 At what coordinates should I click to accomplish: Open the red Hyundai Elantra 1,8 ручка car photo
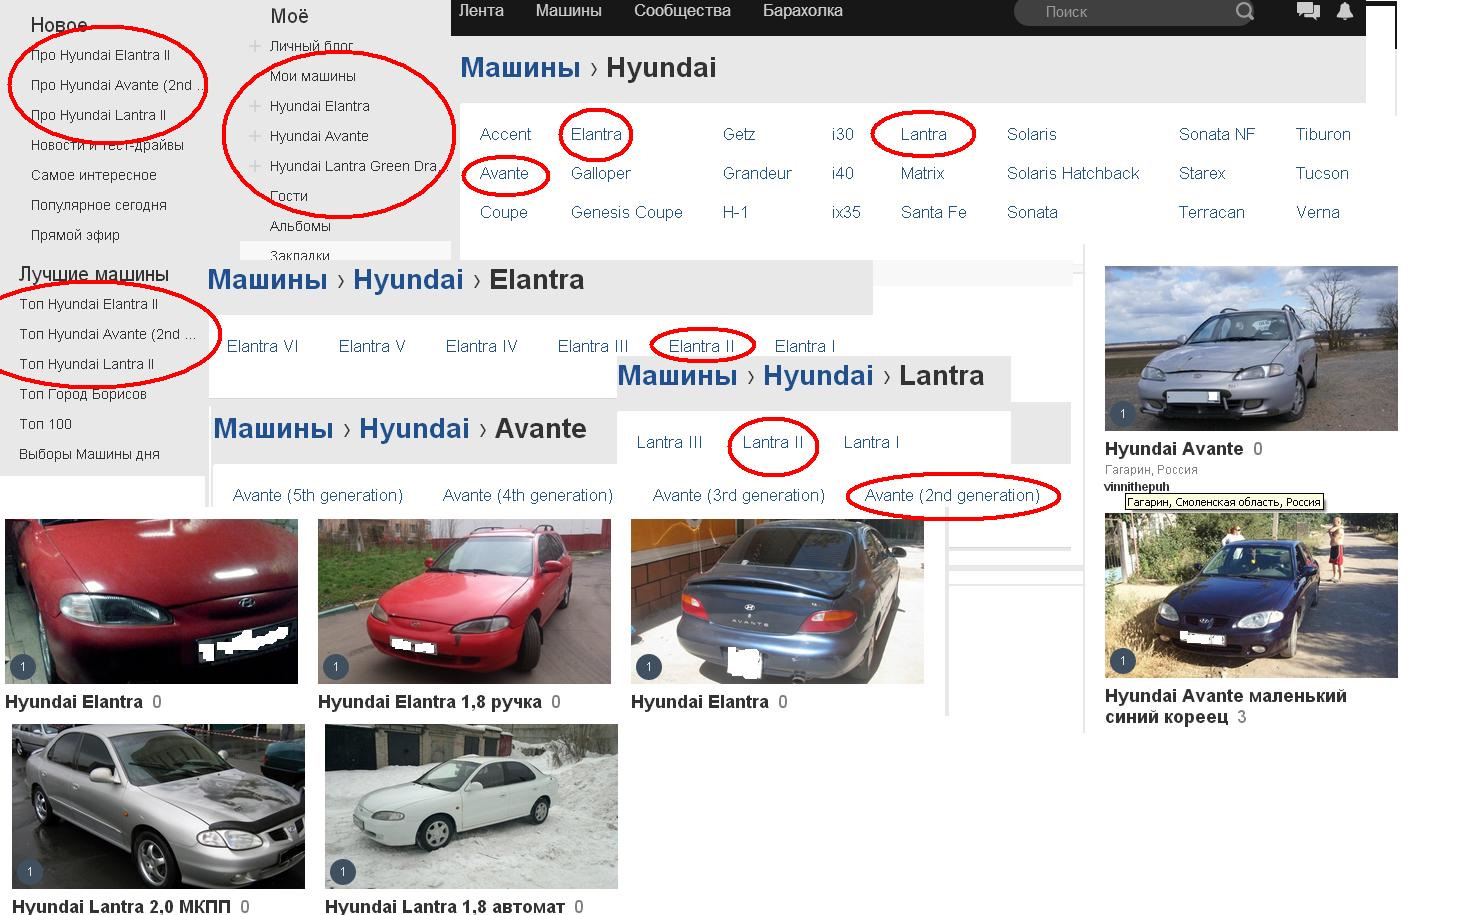pyautogui.click(x=464, y=601)
